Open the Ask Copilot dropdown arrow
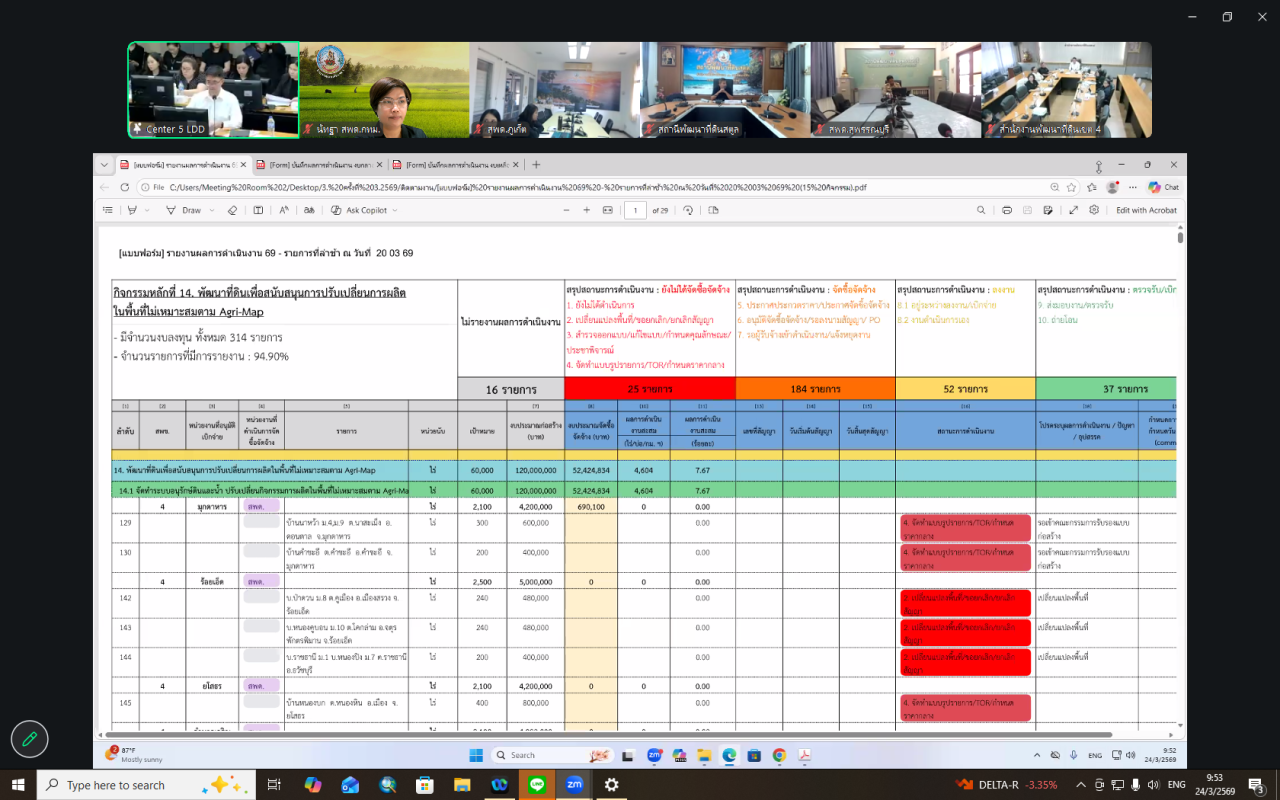The height and width of the screenshot is (800, 1280). point(395,210)
